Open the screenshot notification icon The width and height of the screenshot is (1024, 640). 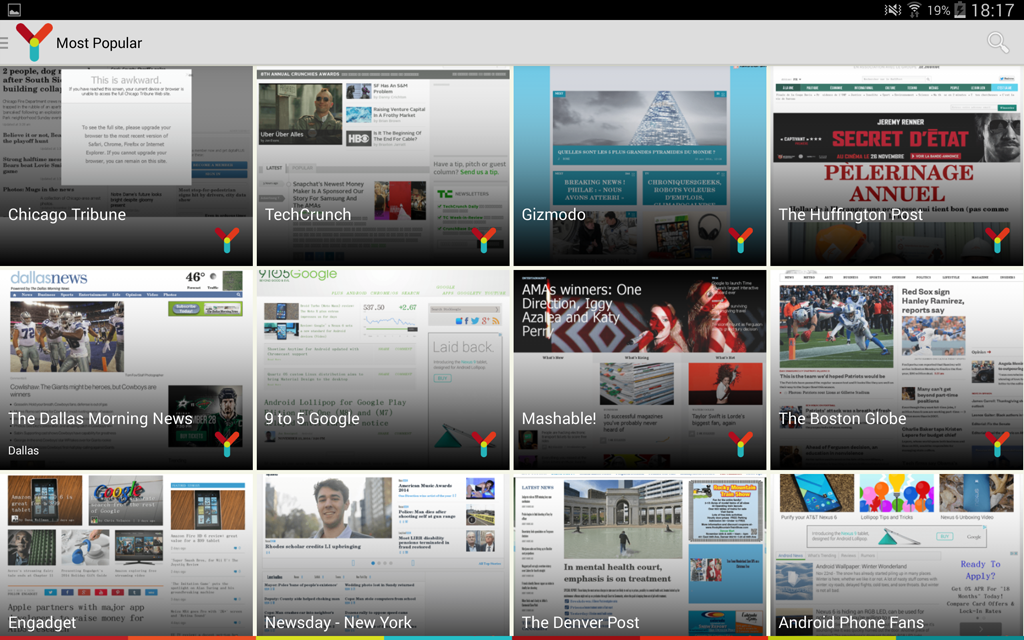(x=14, y=10)
